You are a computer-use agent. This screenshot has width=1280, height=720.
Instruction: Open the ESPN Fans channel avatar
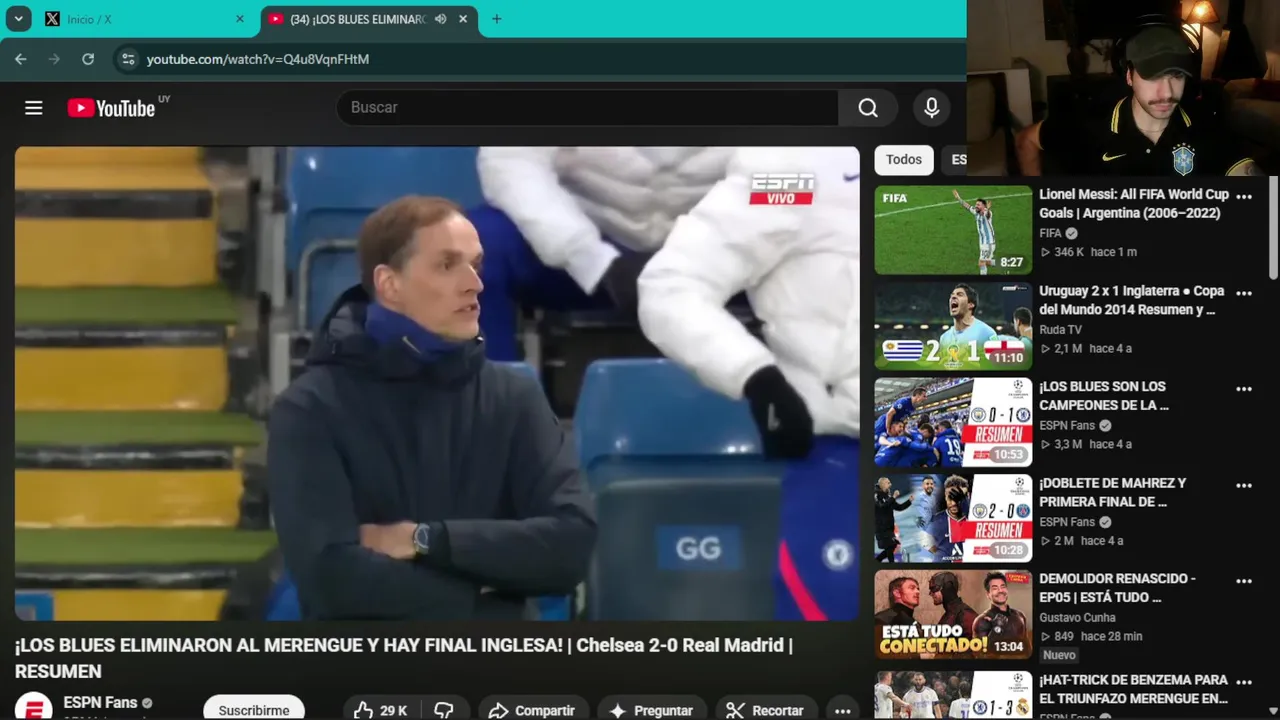[33, 707]
